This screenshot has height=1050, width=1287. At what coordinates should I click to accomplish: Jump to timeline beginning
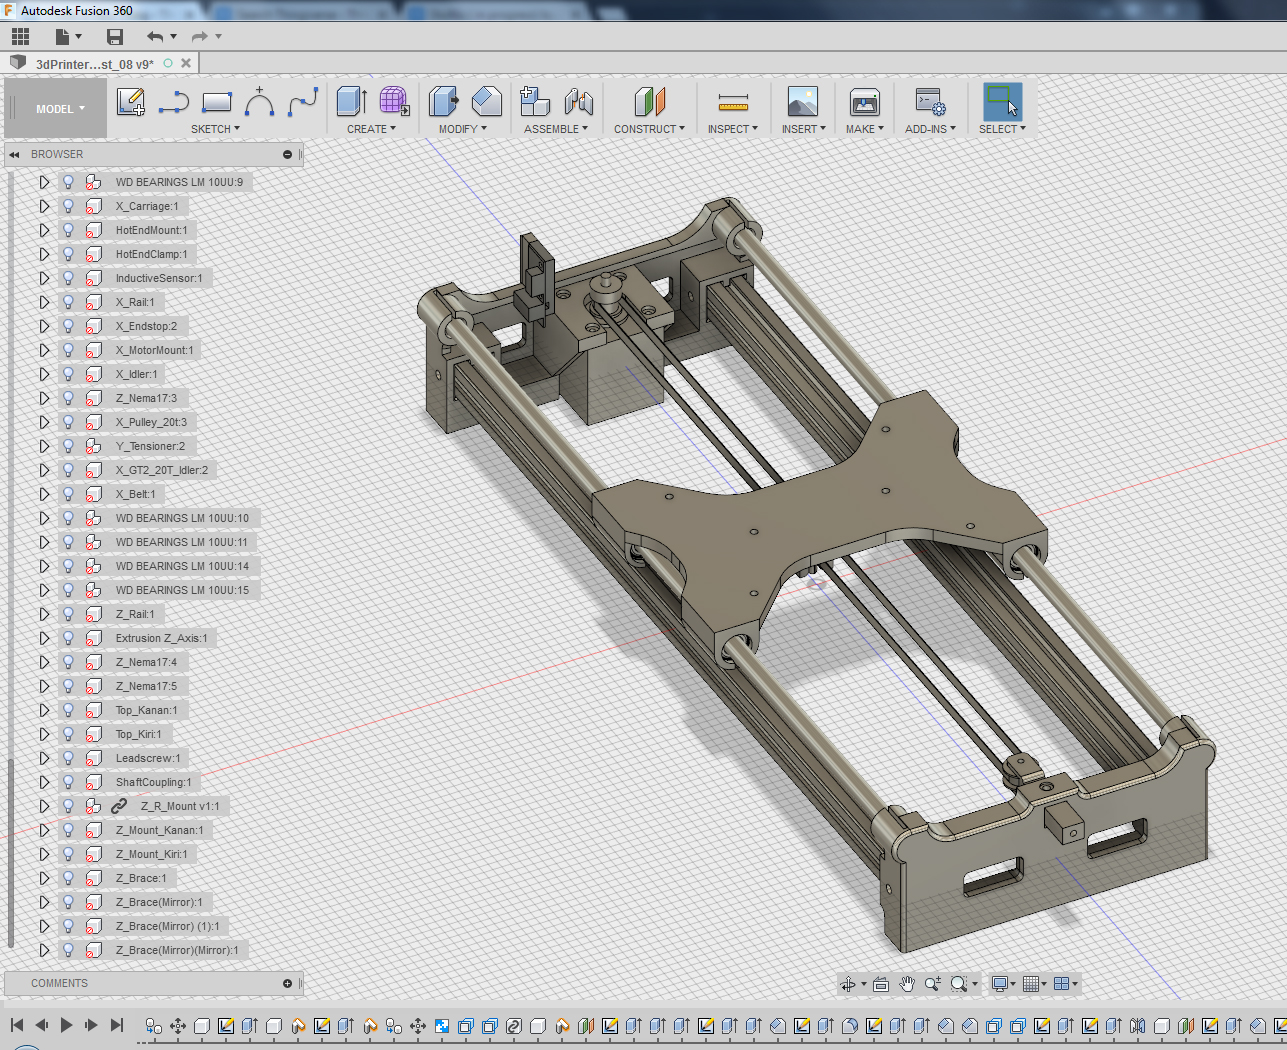(x=17, y=1025)
